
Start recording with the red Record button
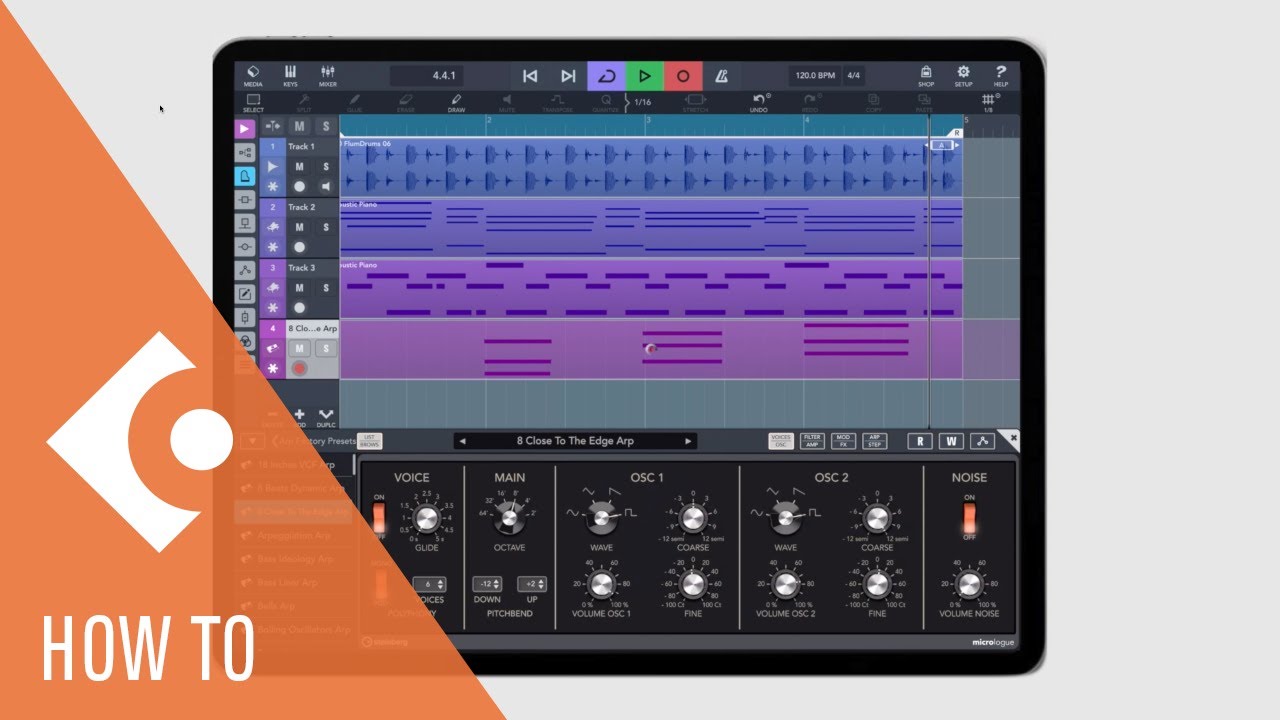683,76
